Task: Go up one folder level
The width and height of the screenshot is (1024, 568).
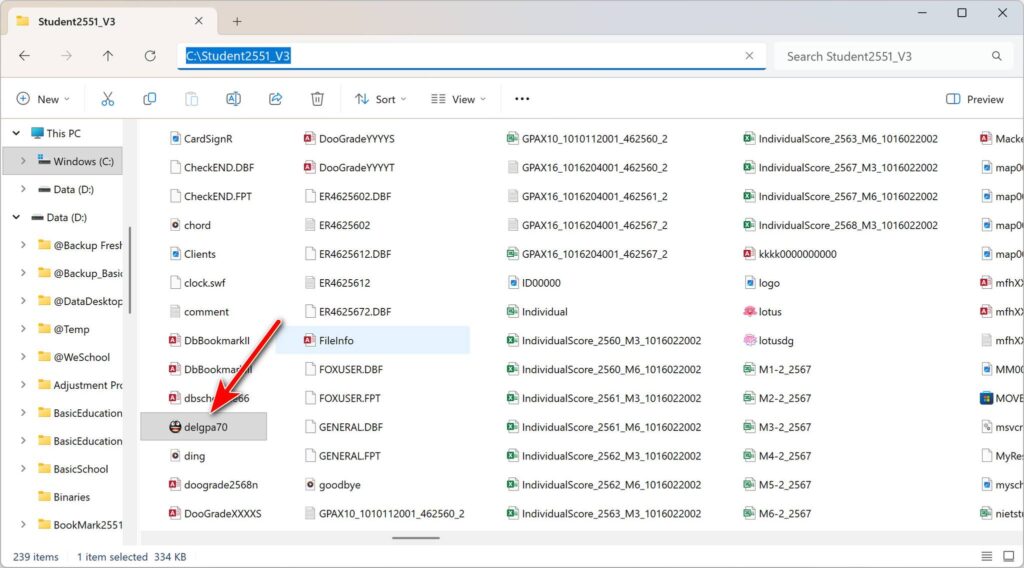Action: [x=108, y=56]
